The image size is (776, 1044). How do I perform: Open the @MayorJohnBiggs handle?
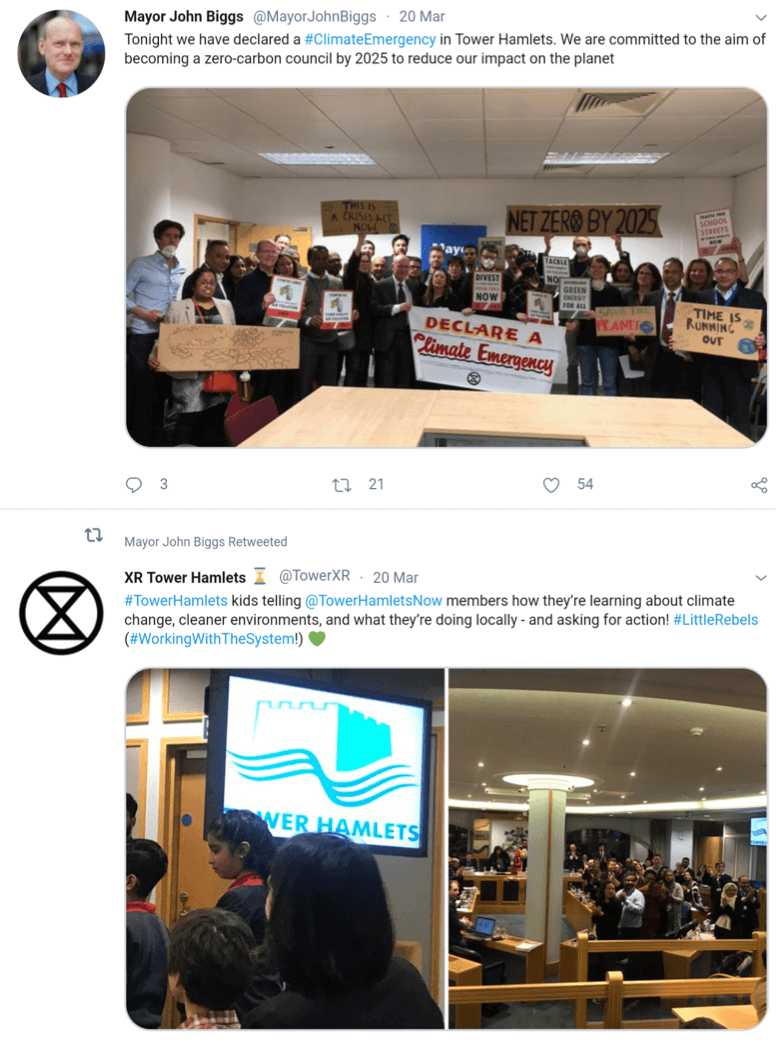[314, 17]
